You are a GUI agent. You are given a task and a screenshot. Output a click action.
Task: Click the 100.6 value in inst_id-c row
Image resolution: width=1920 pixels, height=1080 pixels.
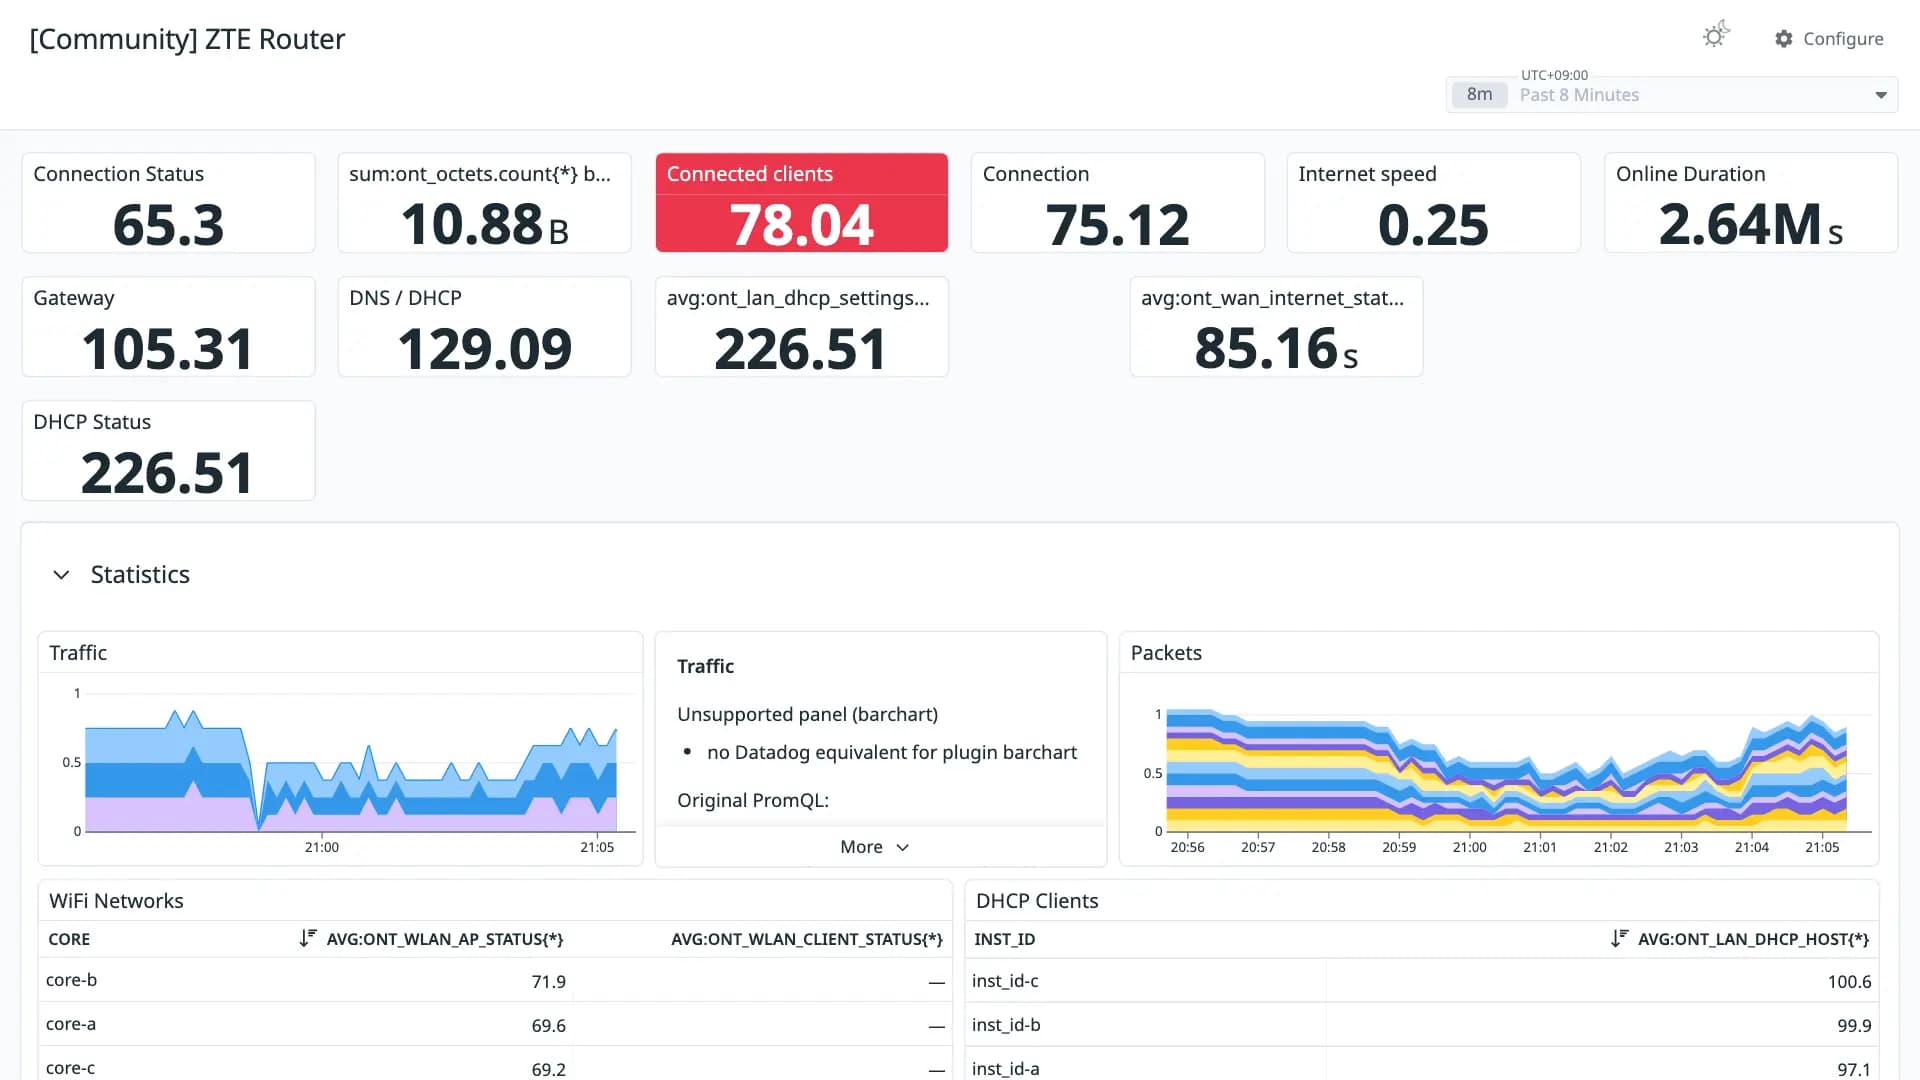tap(1849, 982)
